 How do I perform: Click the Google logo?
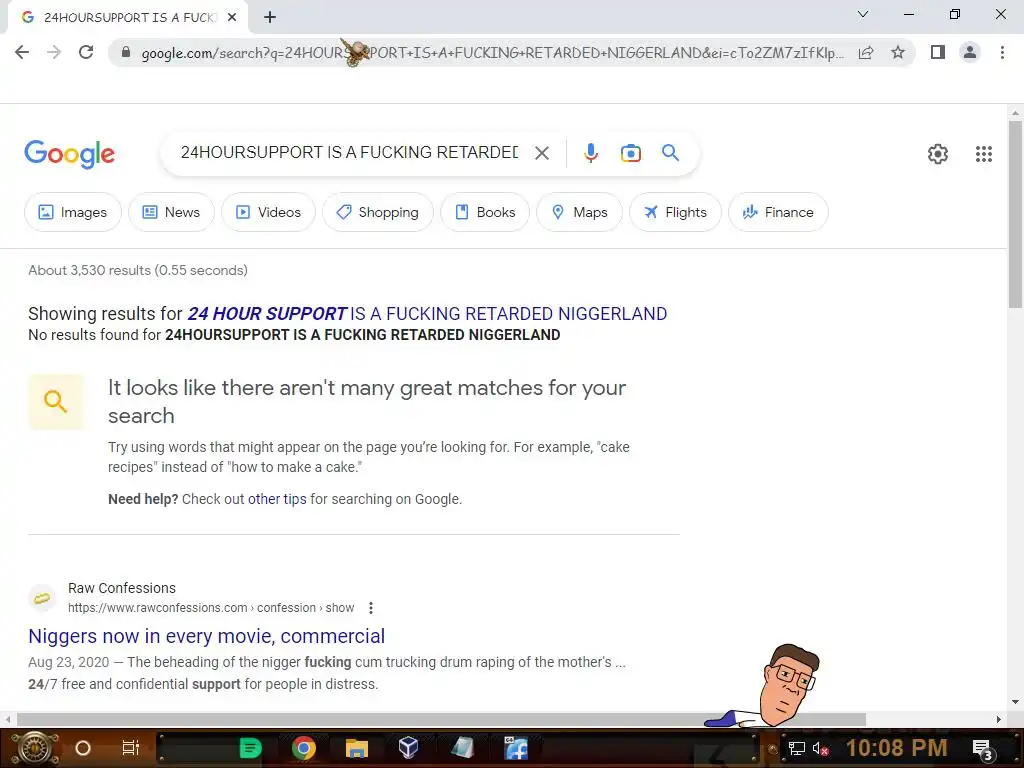pos(69,154)
